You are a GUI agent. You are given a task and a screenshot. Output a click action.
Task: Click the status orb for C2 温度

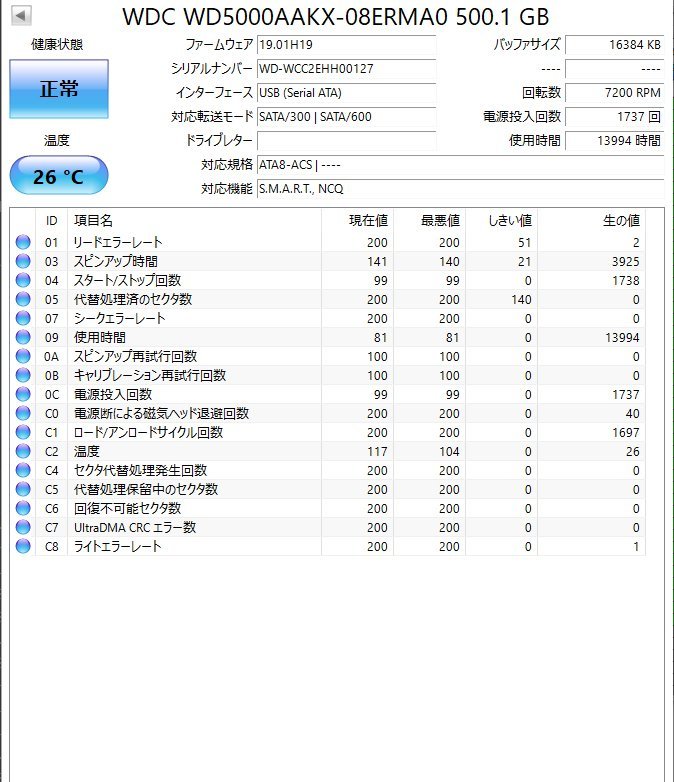23,451
